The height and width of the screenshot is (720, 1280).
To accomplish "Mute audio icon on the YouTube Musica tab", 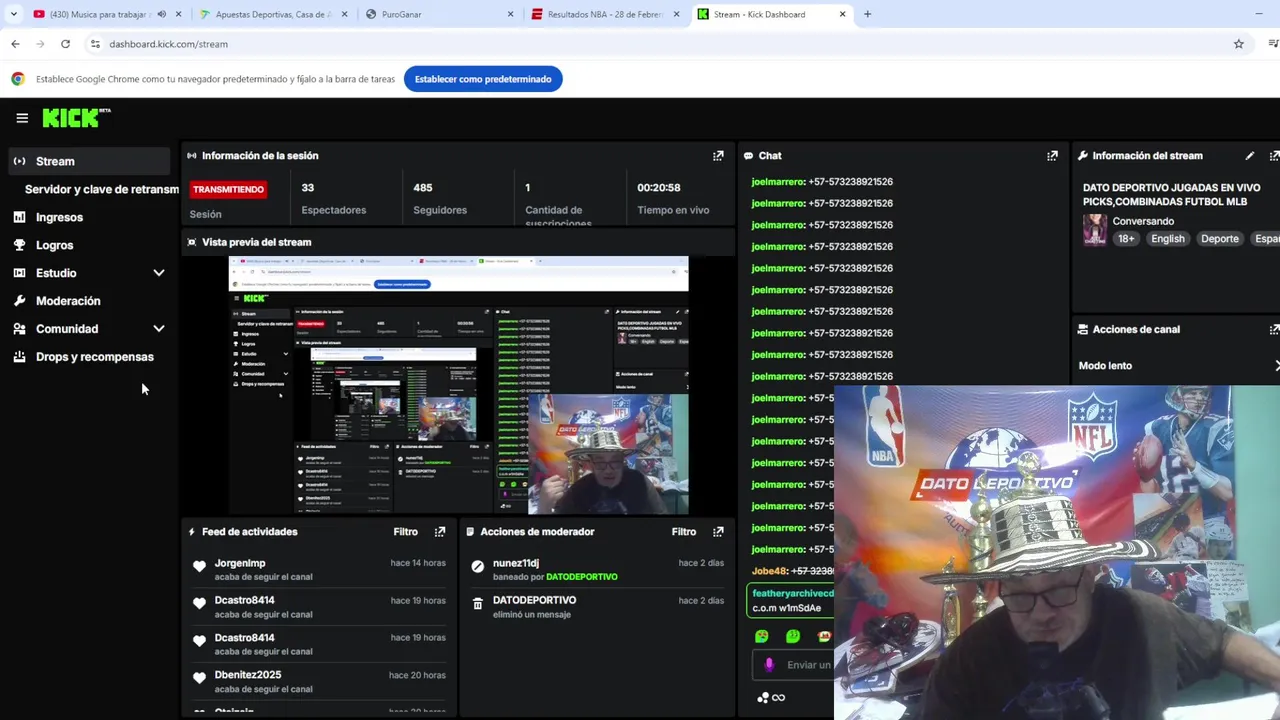I will (161, 14).
